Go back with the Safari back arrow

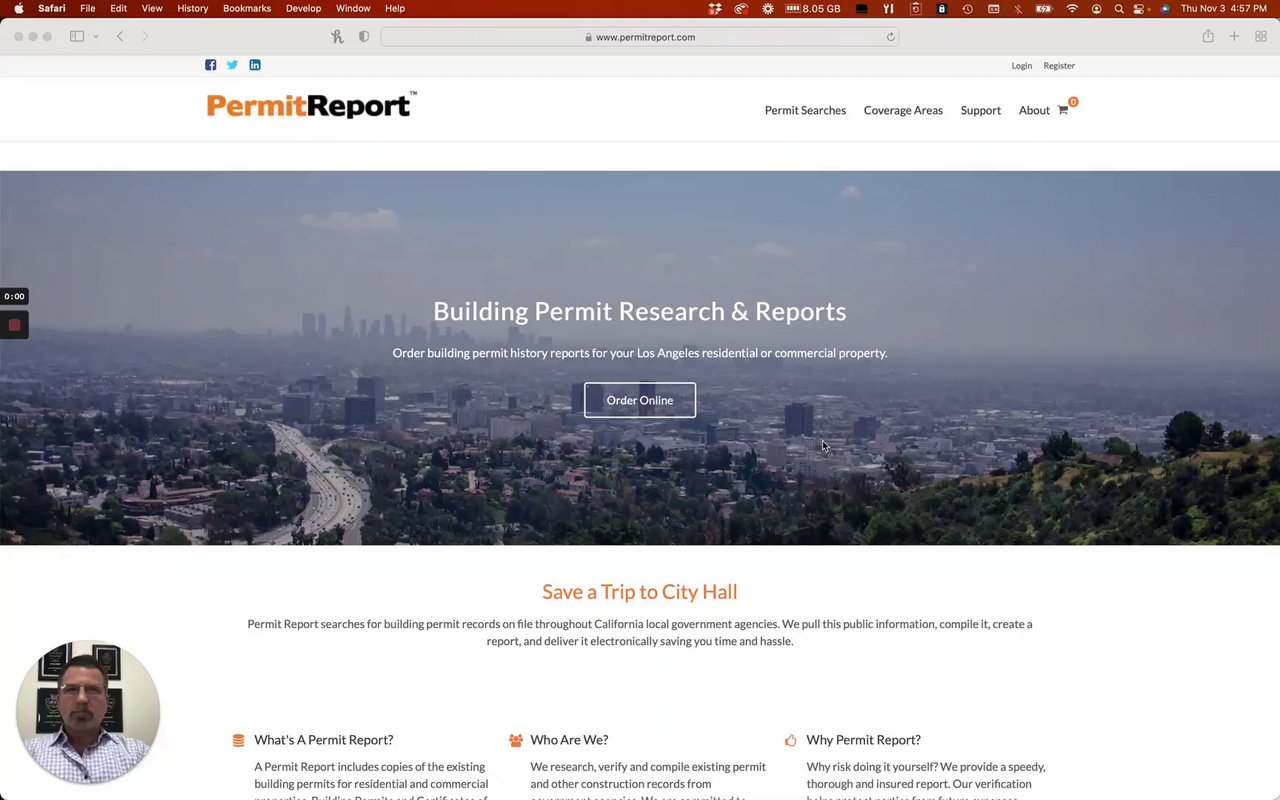click(120, 36)
